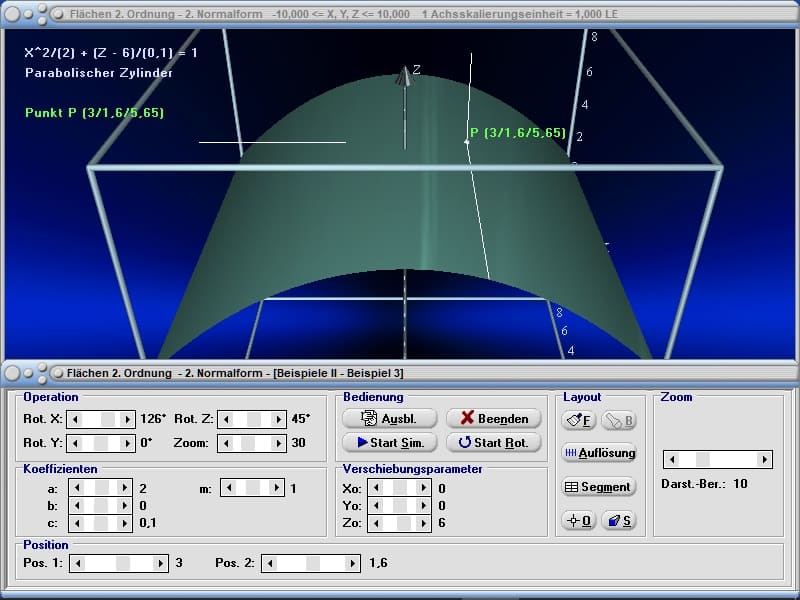Click the Pos. 1 slider thumb
This screenshot has height=600, width=800.
coord(123,563)
